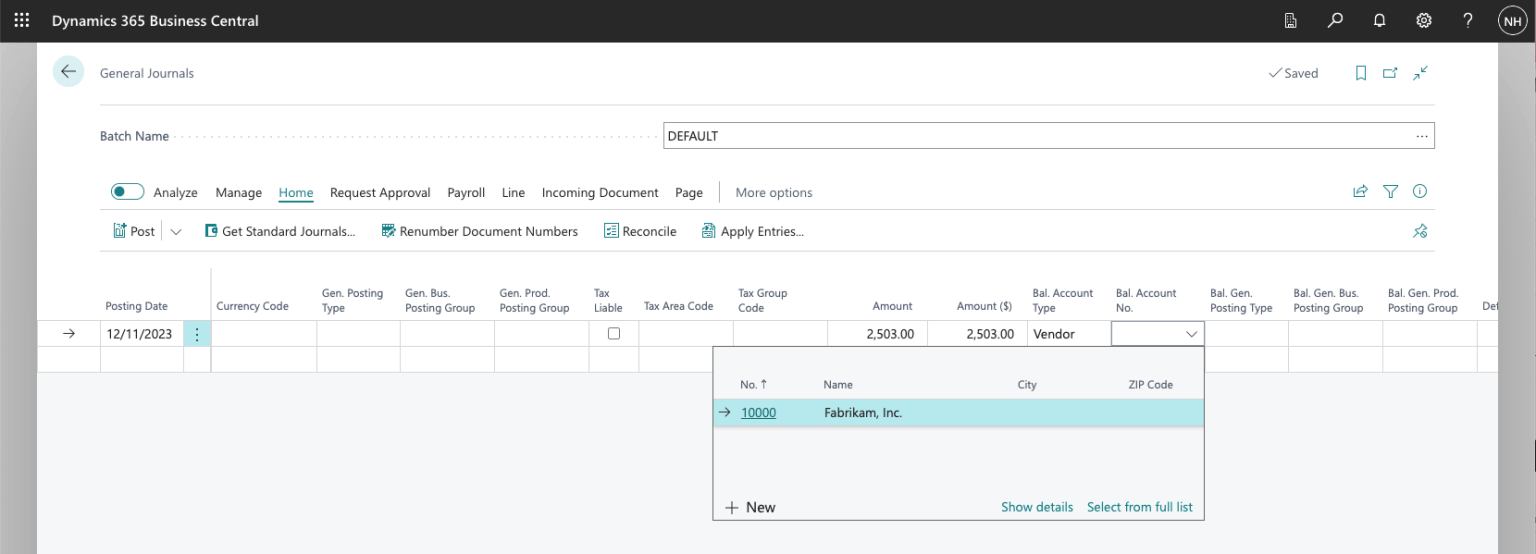Expand the Post button dropdown arrow

(x=176, y=231)
